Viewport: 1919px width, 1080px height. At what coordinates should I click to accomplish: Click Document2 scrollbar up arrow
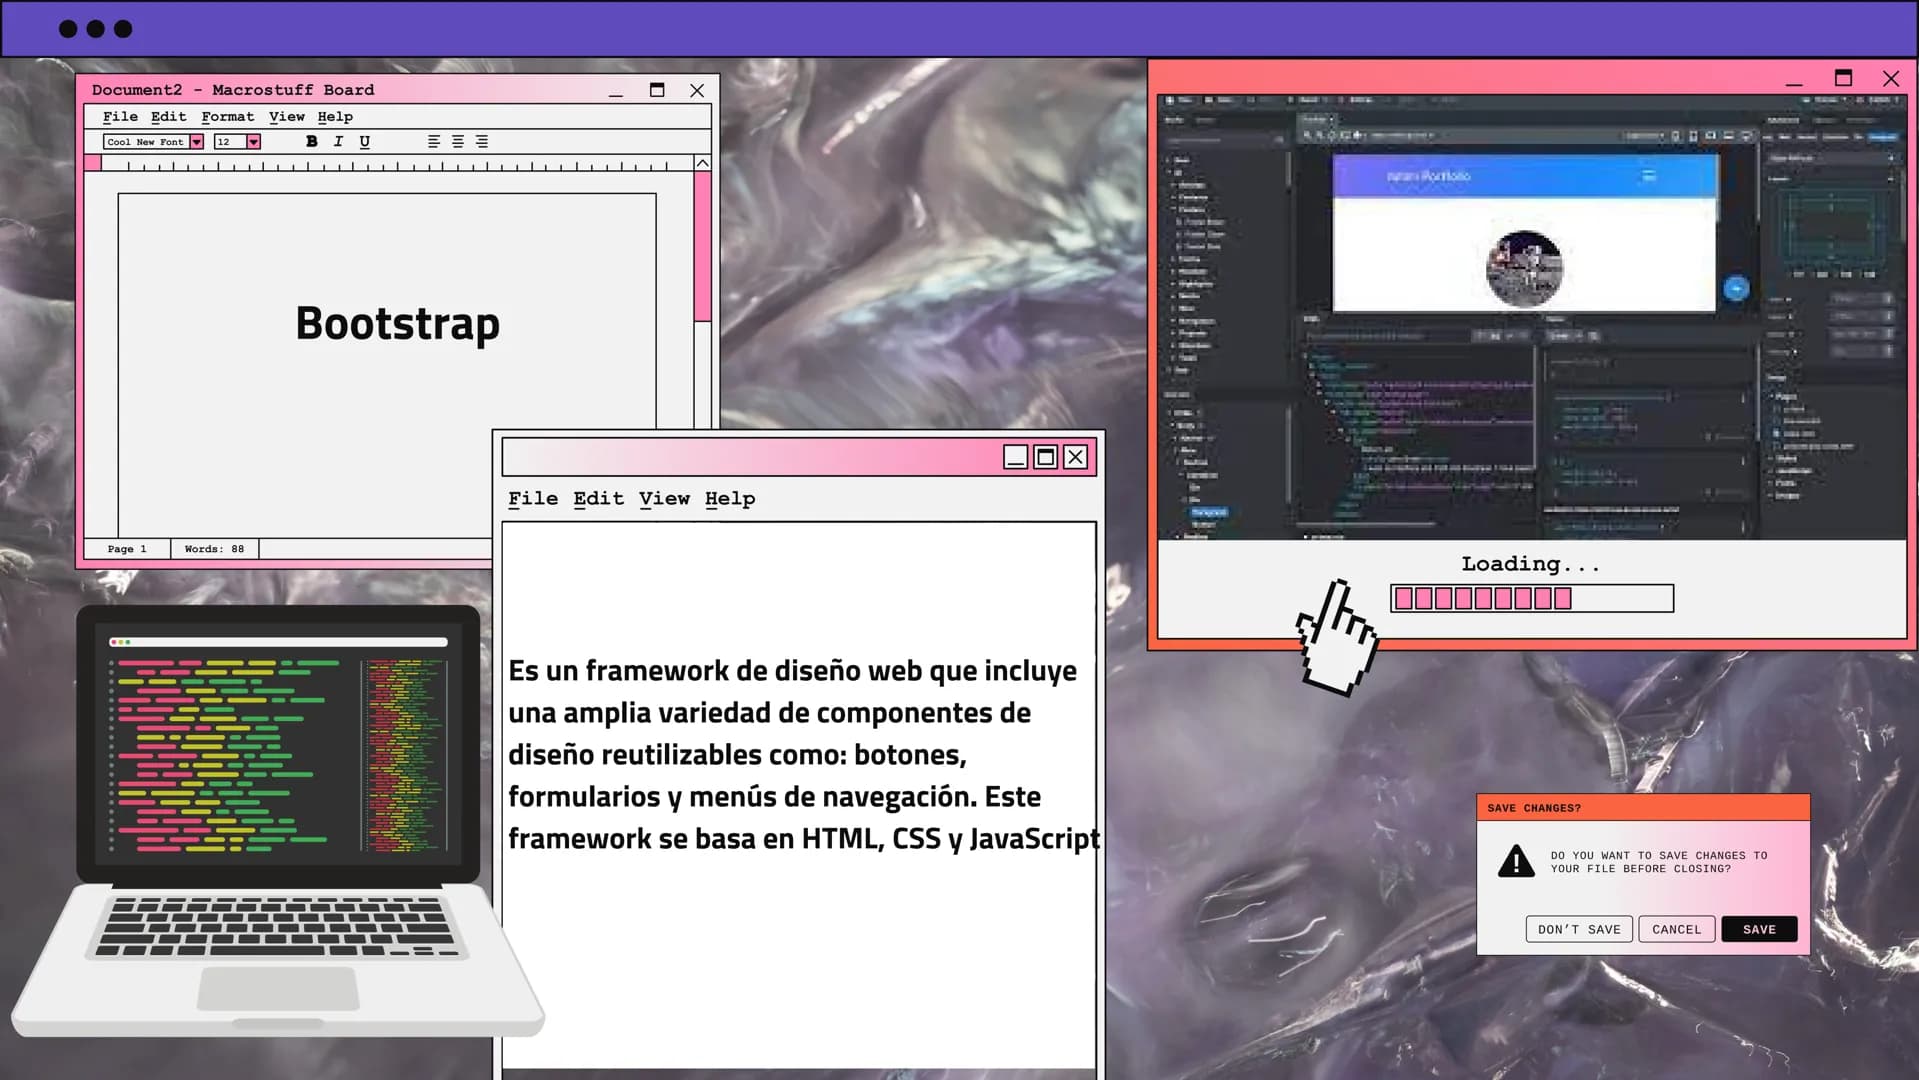(703, 163)
